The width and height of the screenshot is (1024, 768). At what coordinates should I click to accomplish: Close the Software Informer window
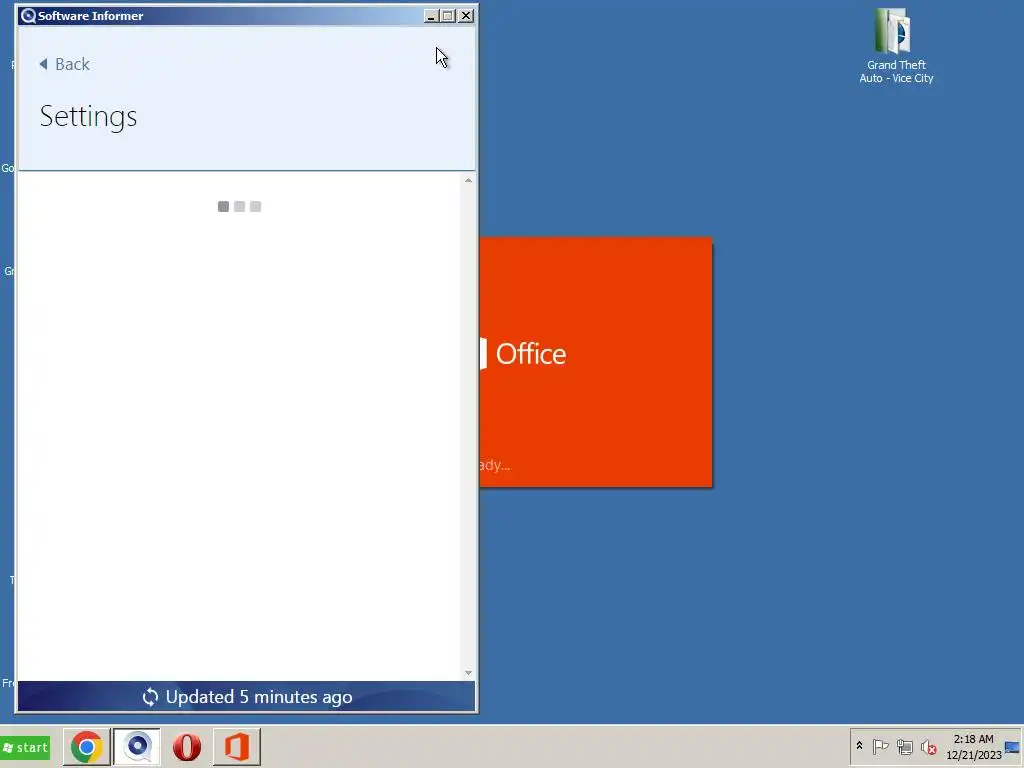466,16
